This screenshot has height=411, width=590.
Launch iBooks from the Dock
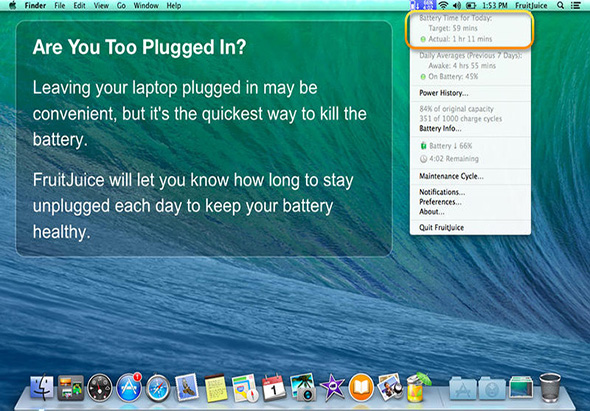tap(361, 388)
